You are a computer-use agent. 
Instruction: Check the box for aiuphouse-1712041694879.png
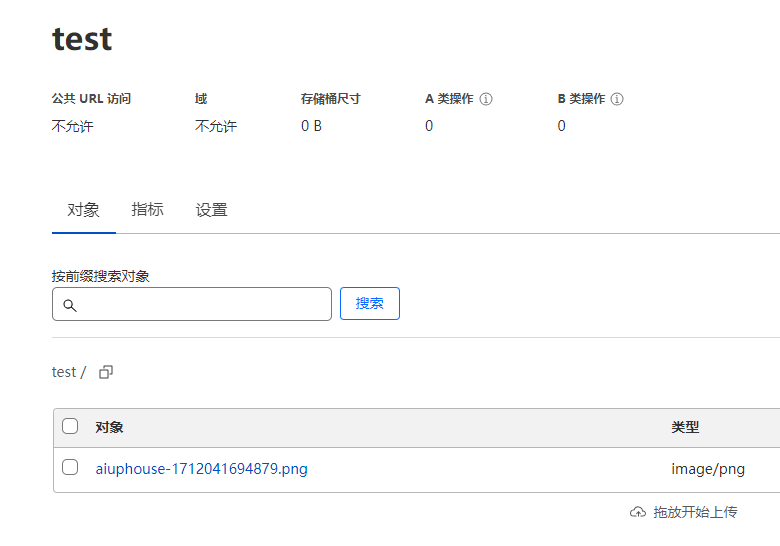70,468
